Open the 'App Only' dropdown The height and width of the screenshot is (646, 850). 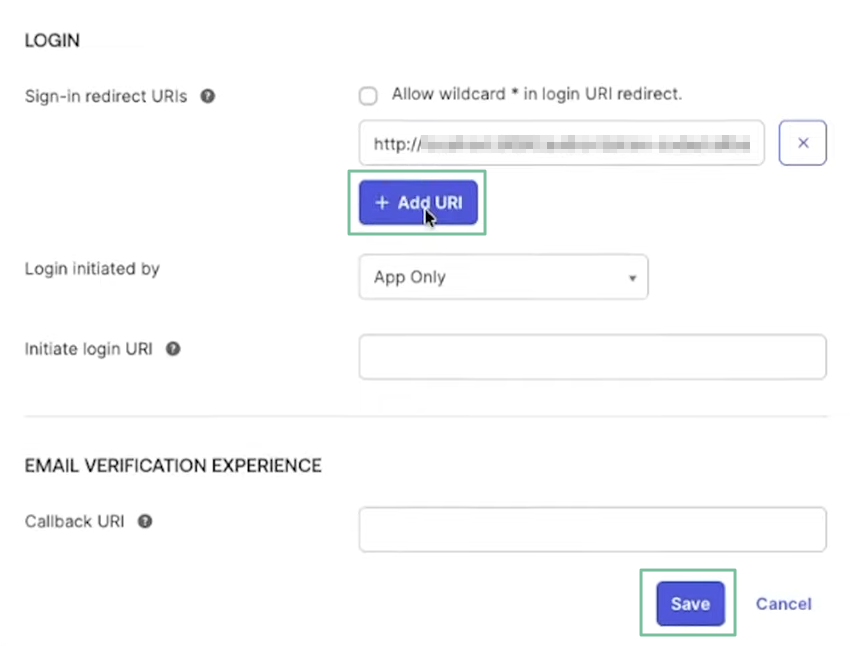pyautogui.click(x=502, y=277)
